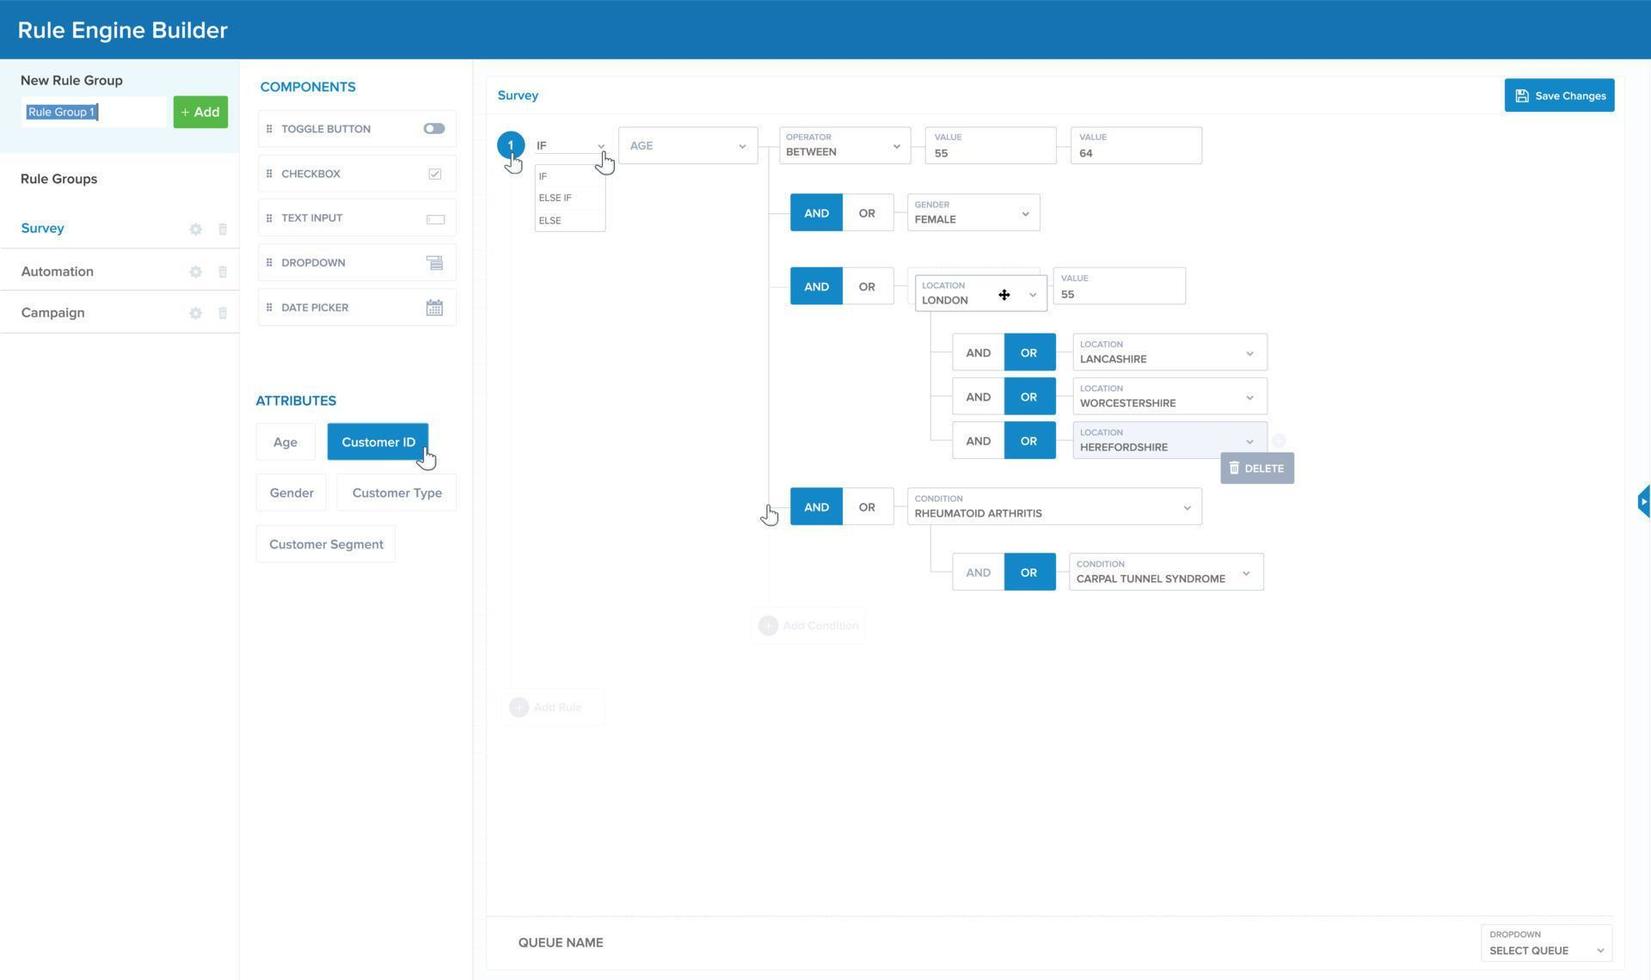This screenshot has width=1651, height=980.
Task: Click the calendar icon on Date Picker component
Action: pyautogui.click(x=434, y=307)
